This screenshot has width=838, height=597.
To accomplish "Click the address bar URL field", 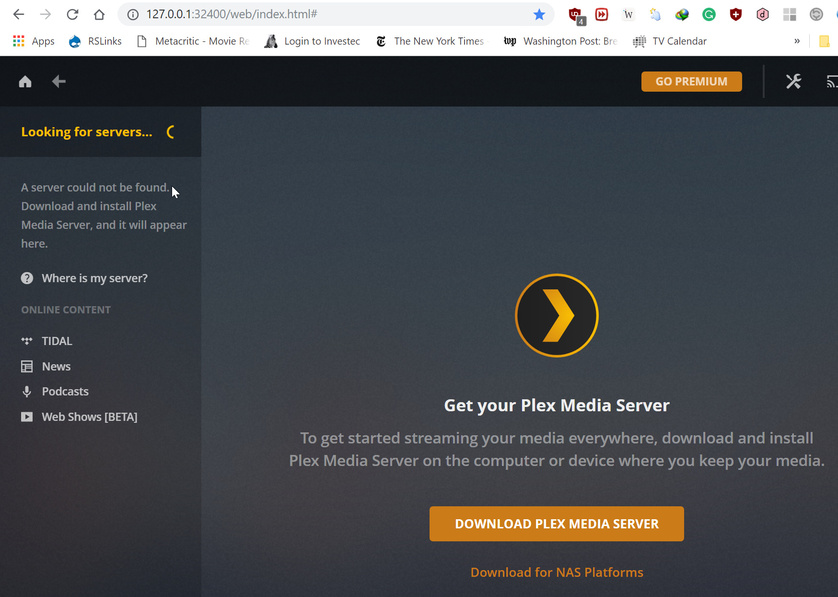I will pyautogui.click(x=337, y=14).
